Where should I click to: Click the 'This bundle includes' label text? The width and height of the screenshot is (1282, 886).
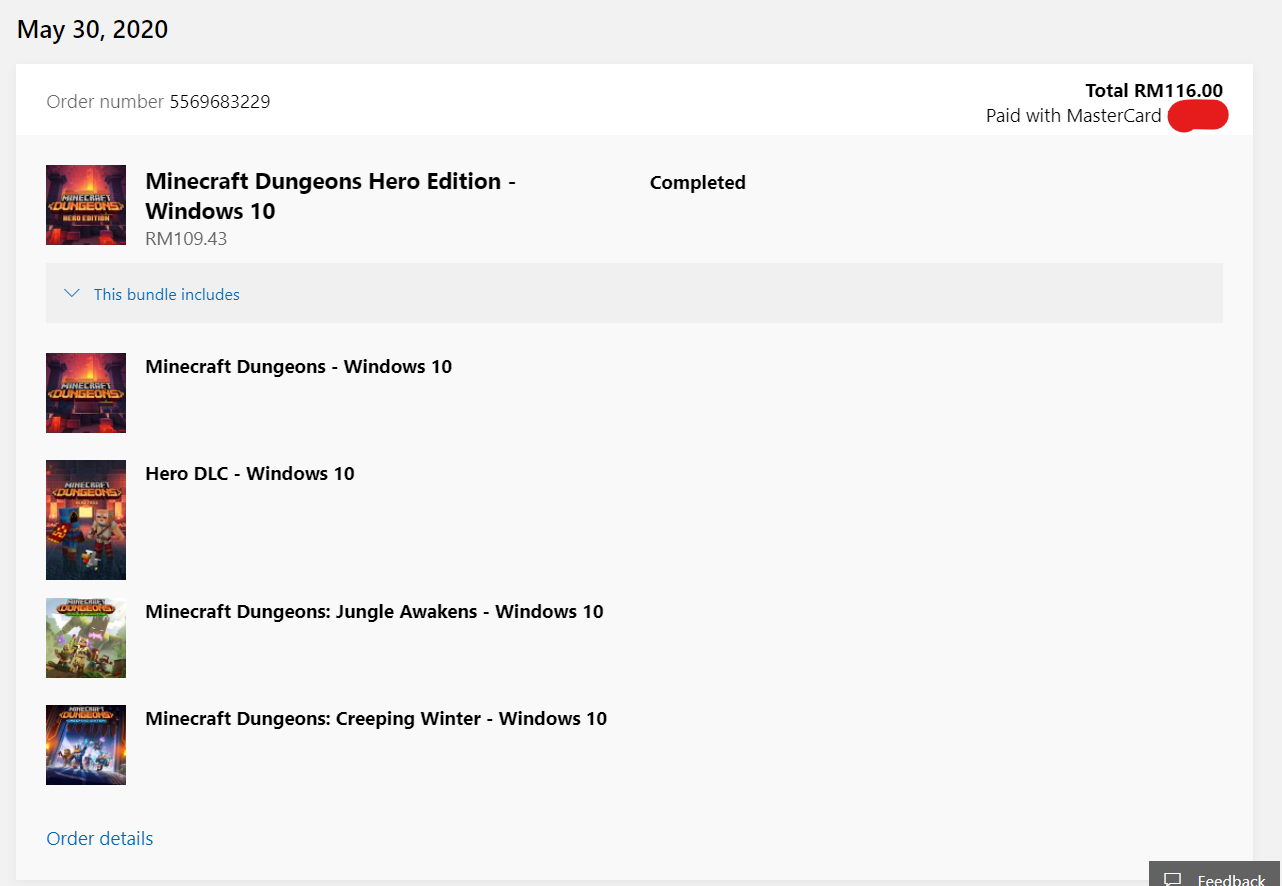point(167,294)
